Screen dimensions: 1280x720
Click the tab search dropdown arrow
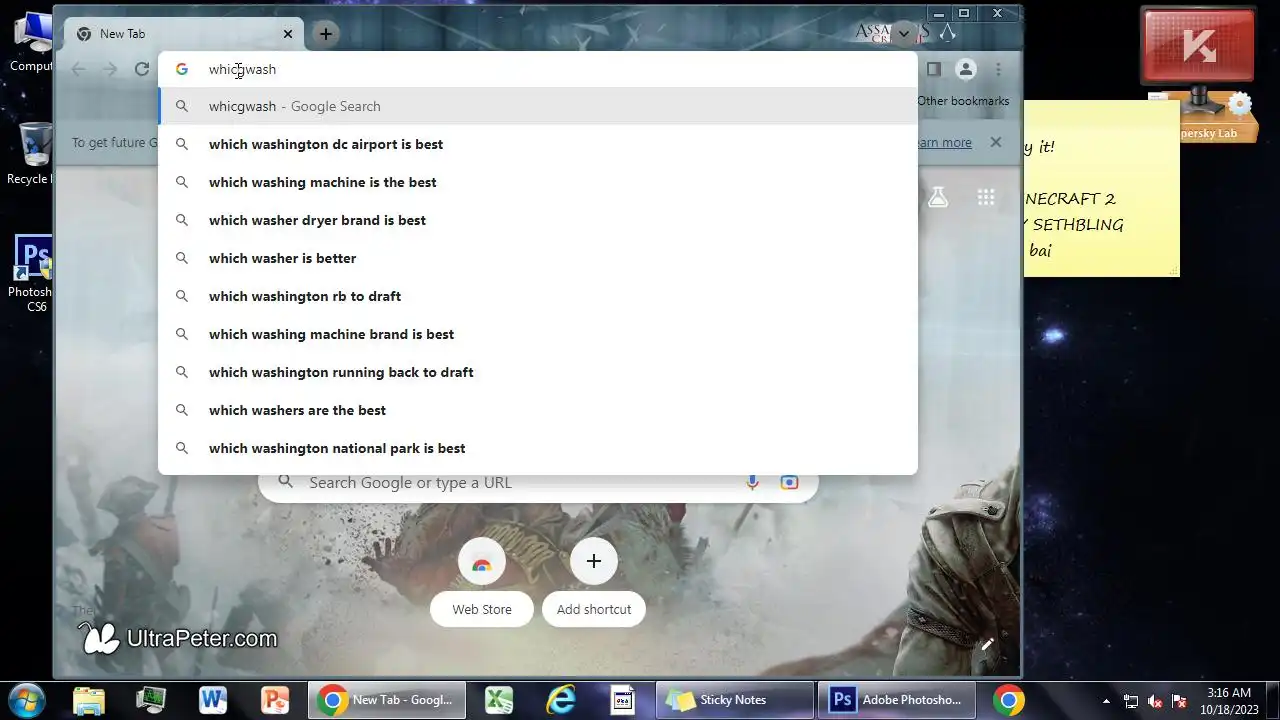coord(904,33)
